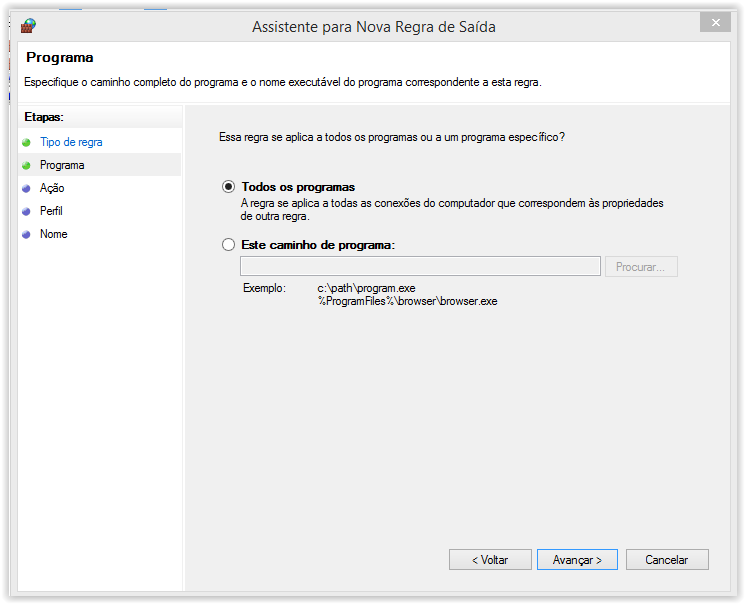Viewport: 745px width, 604px height.
Task: Click the green bullet beside Tipo de regra
Action: tap(26, 142)
